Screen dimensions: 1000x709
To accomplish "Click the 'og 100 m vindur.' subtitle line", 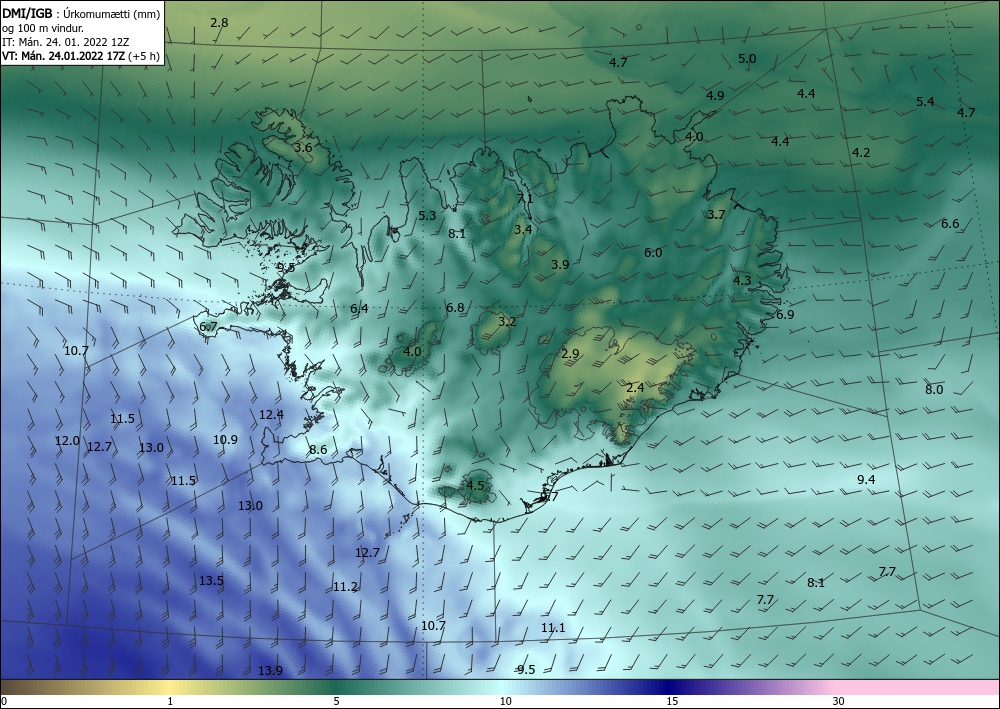I will 43,28.
